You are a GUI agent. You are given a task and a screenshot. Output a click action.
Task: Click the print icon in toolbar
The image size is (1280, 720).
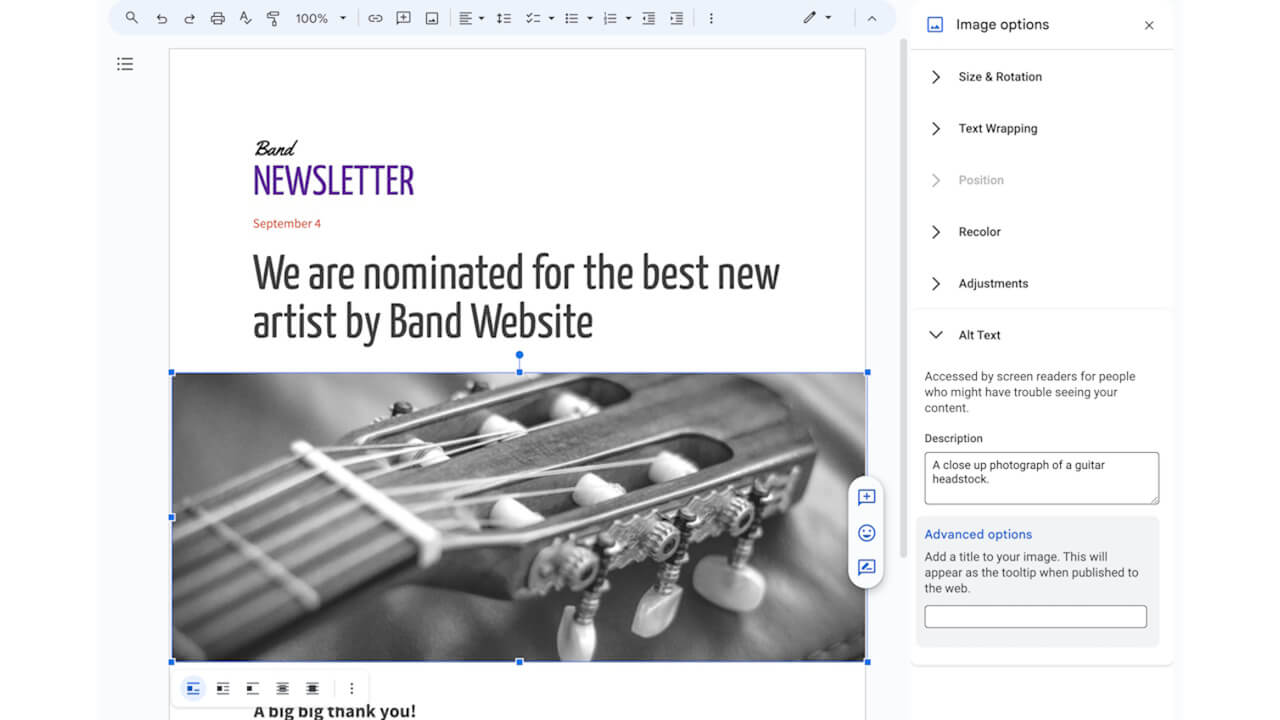[x=217, y=18]
